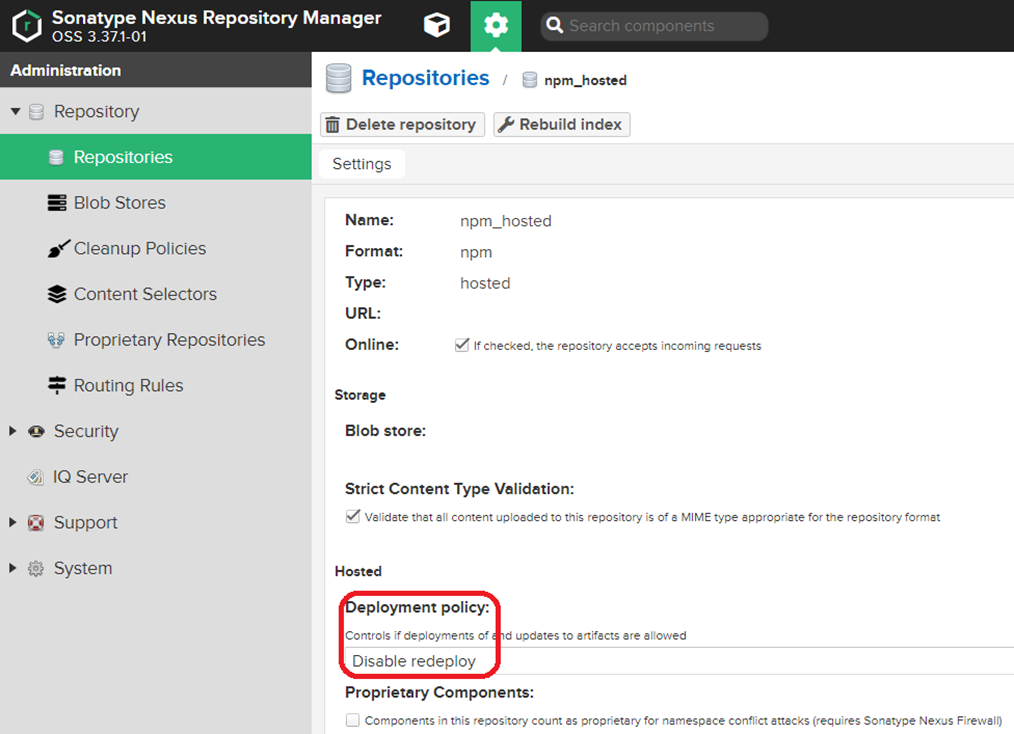Click the search magnifier icon
This screenshot has width=1014, height=734.
pyautogui.click(x=555, y=25)
